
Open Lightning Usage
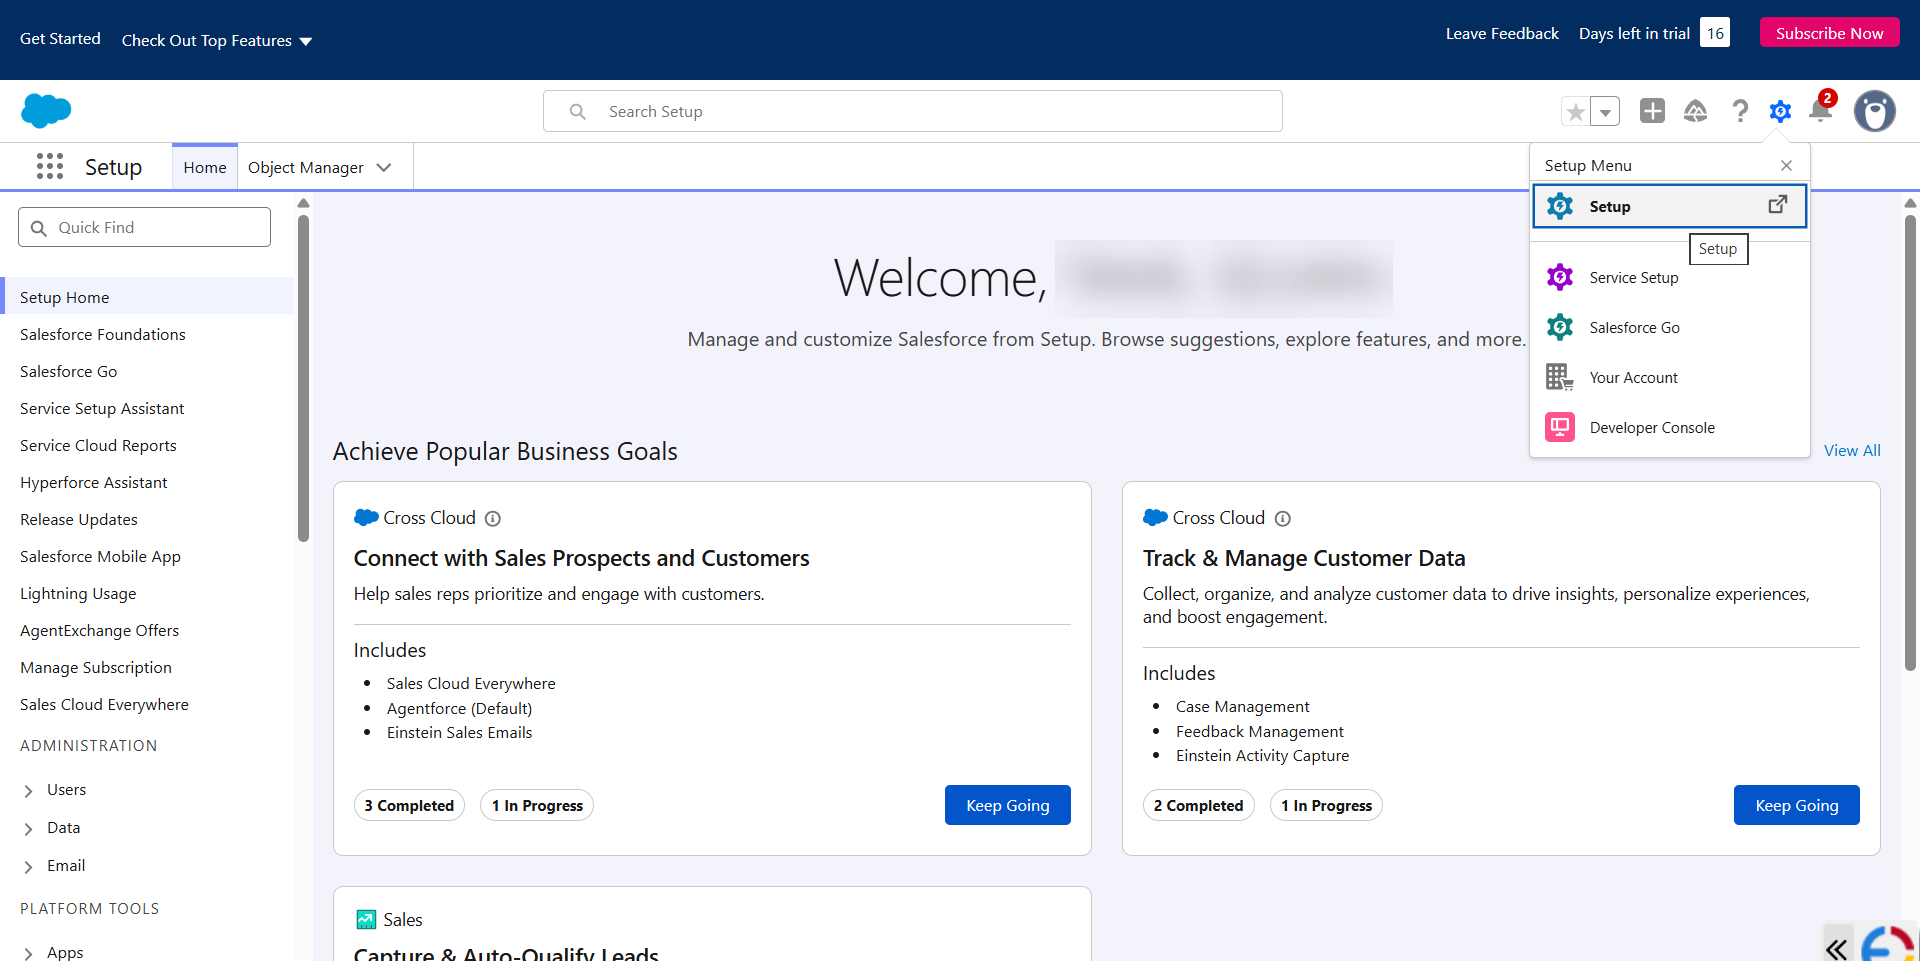tap(78, 593)
